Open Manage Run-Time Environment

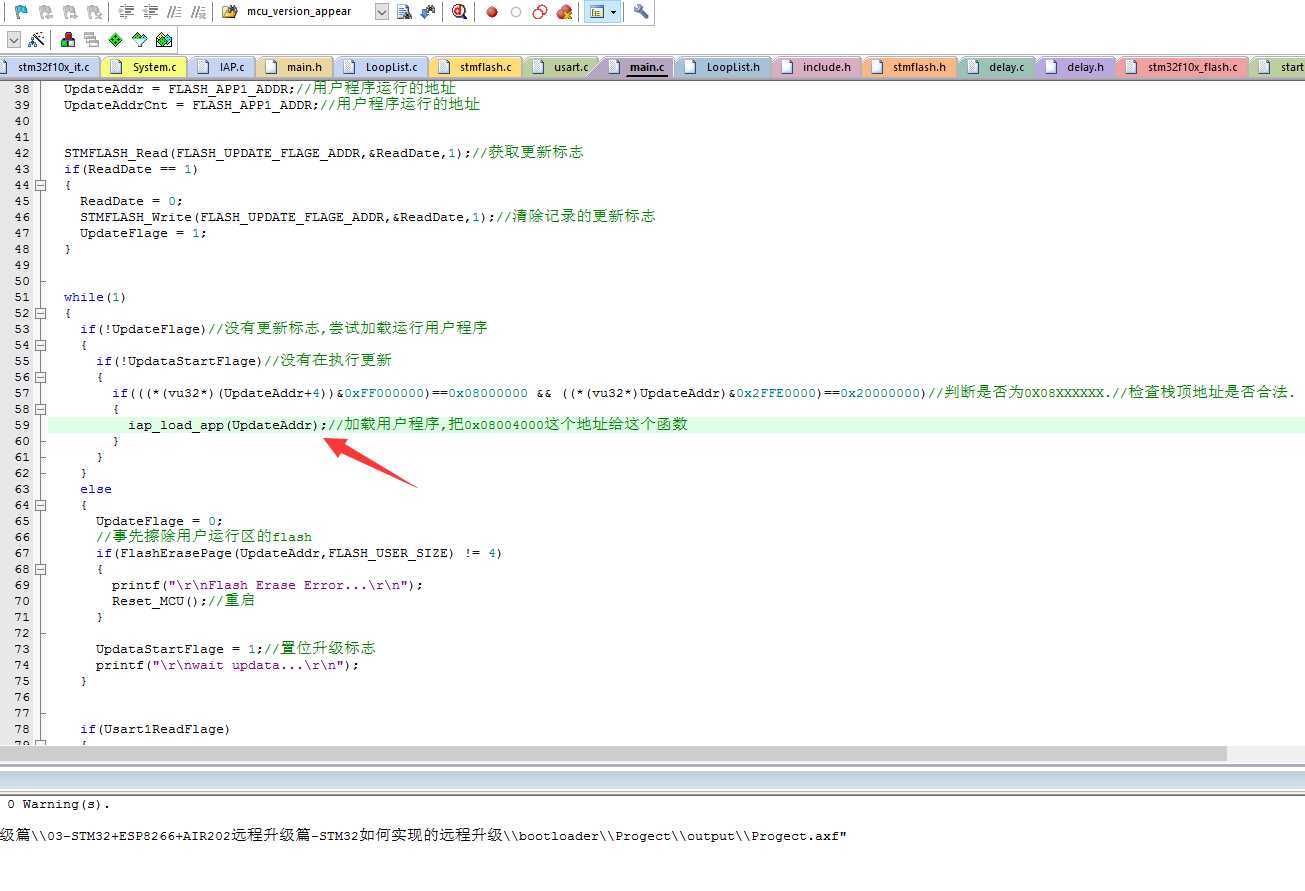[x=116, y=40]
